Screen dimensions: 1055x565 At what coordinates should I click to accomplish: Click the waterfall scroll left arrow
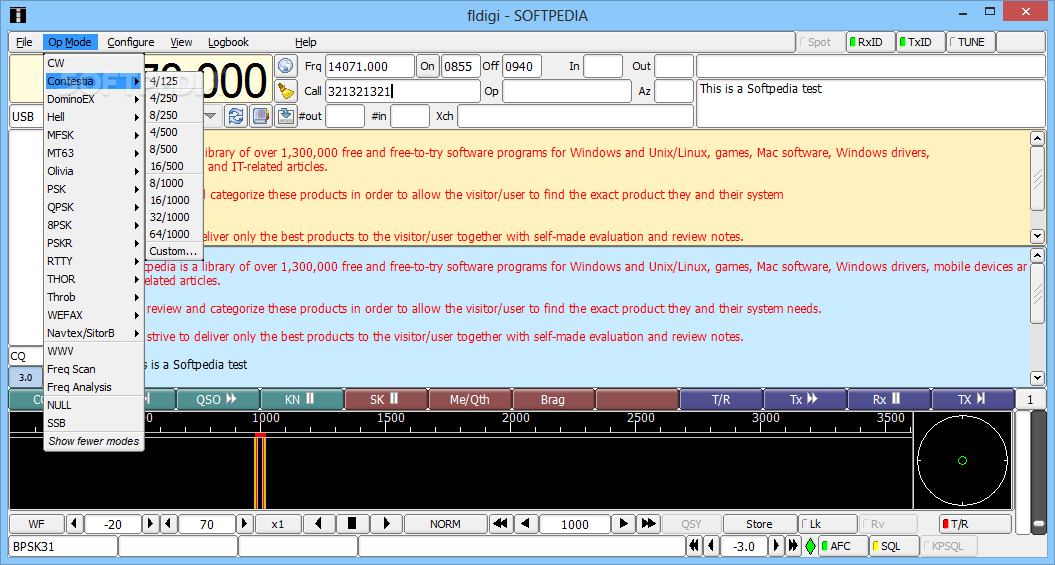click(x=318, y=524)
